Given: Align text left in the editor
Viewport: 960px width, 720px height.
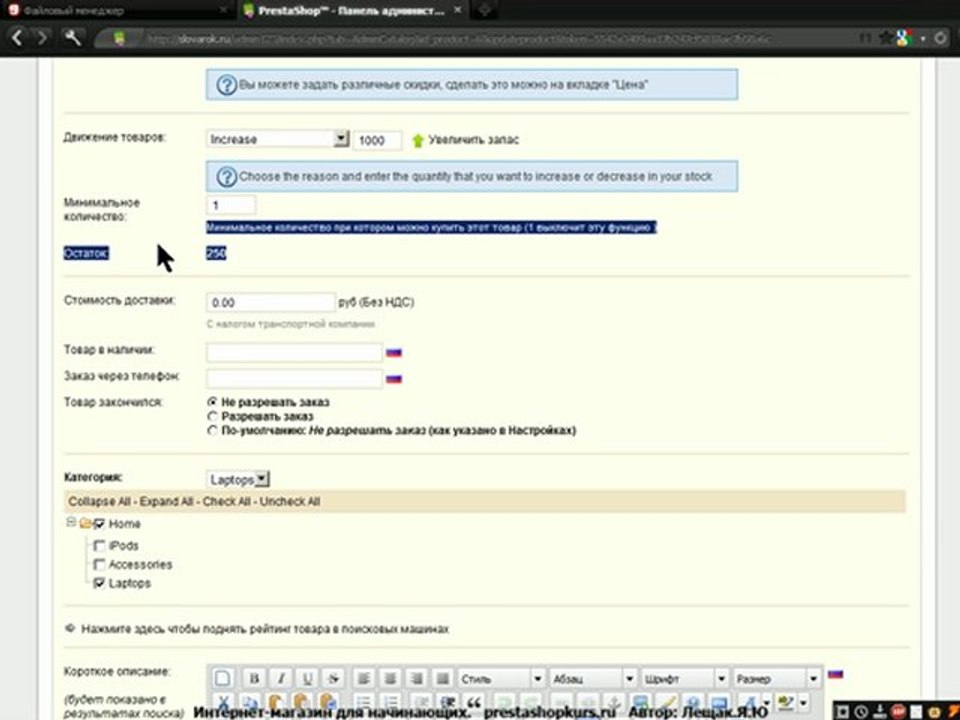Looking at the screenshot, I should [364, 678].
